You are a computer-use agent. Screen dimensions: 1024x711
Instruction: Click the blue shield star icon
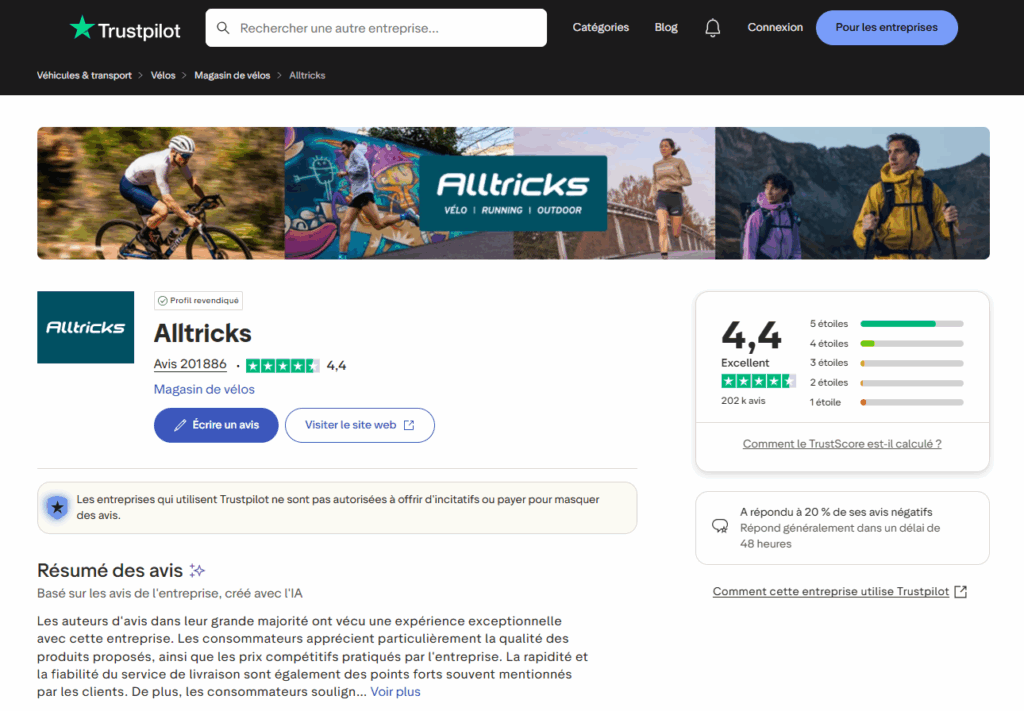57,508
